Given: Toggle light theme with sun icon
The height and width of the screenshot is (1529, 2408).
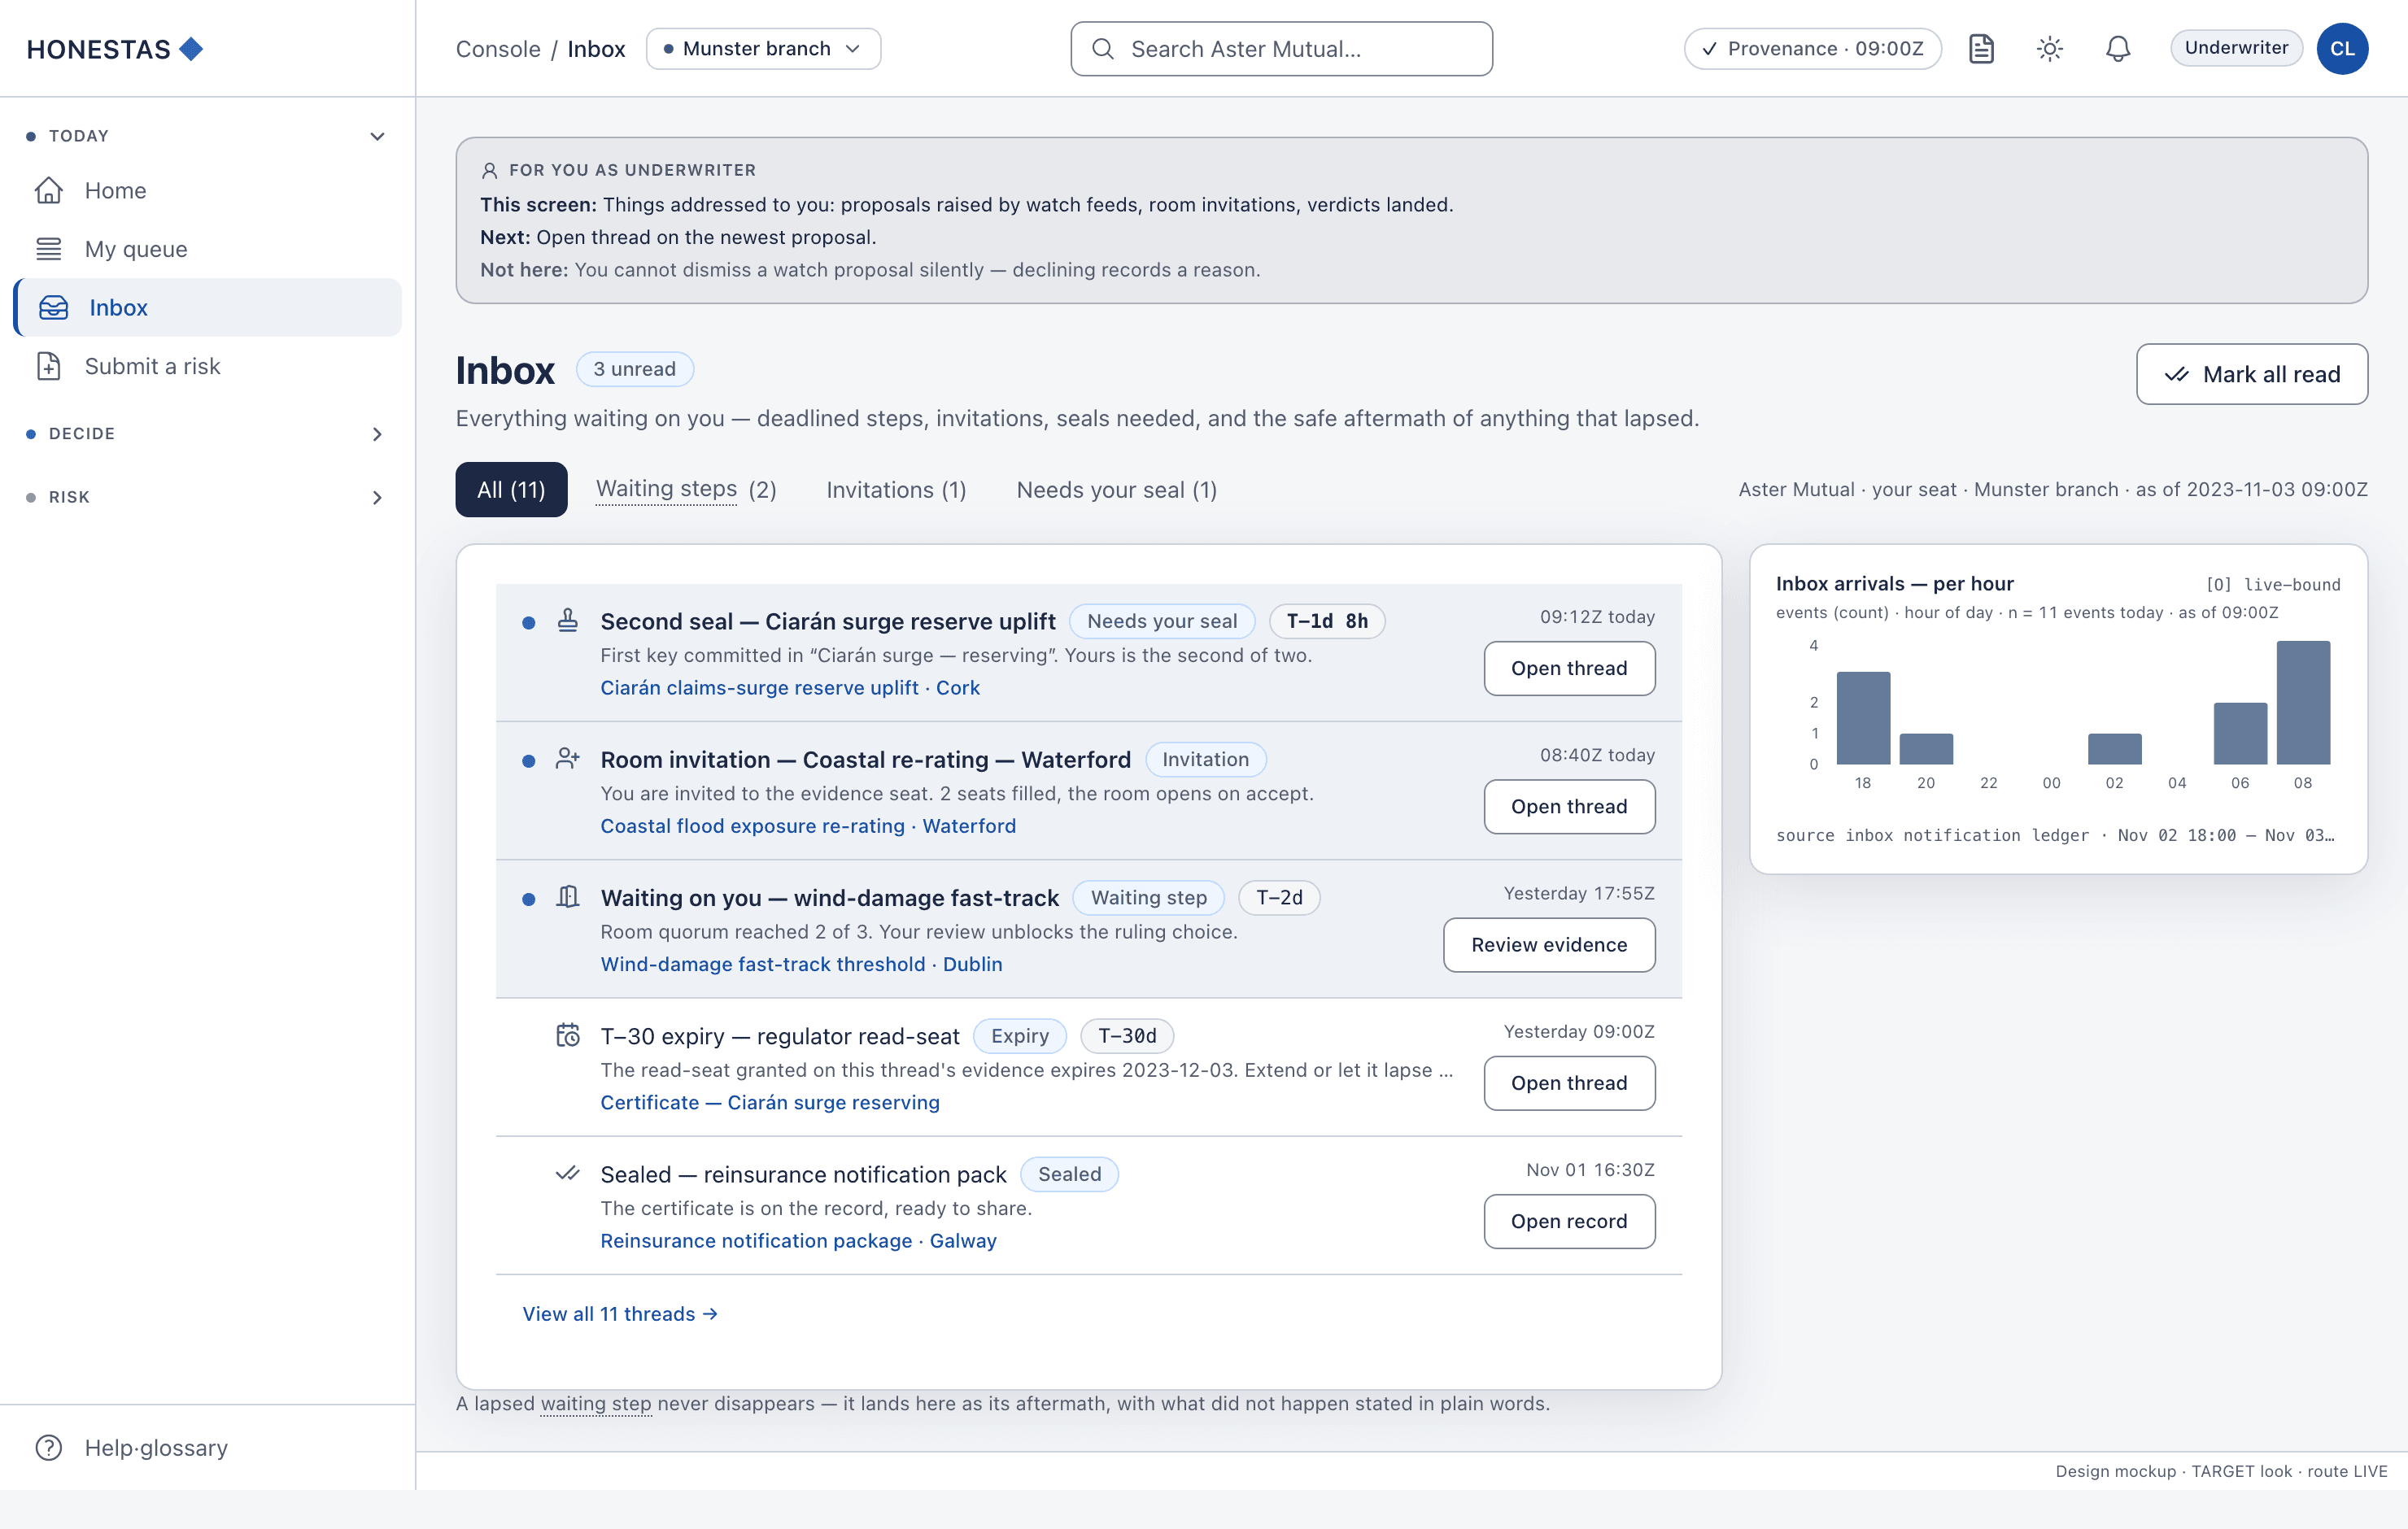Looking at the screenshot, I should 2049,49.
